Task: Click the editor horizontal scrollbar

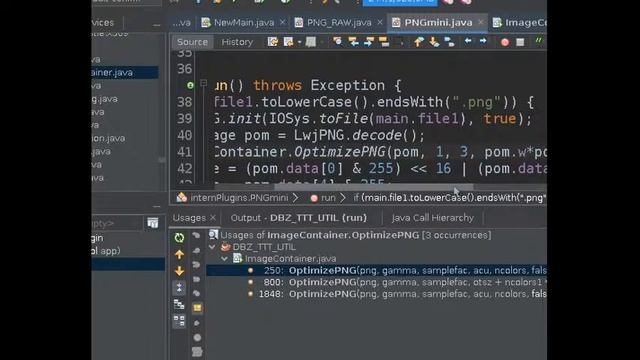Action: pyautogui.click(x=373, y=187)
